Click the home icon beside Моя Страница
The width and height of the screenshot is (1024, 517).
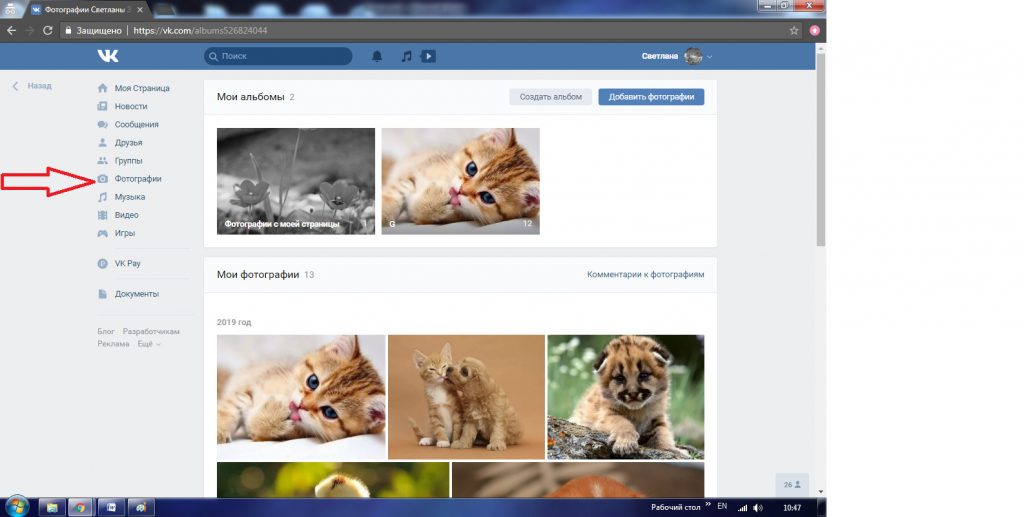coord(103,88)
